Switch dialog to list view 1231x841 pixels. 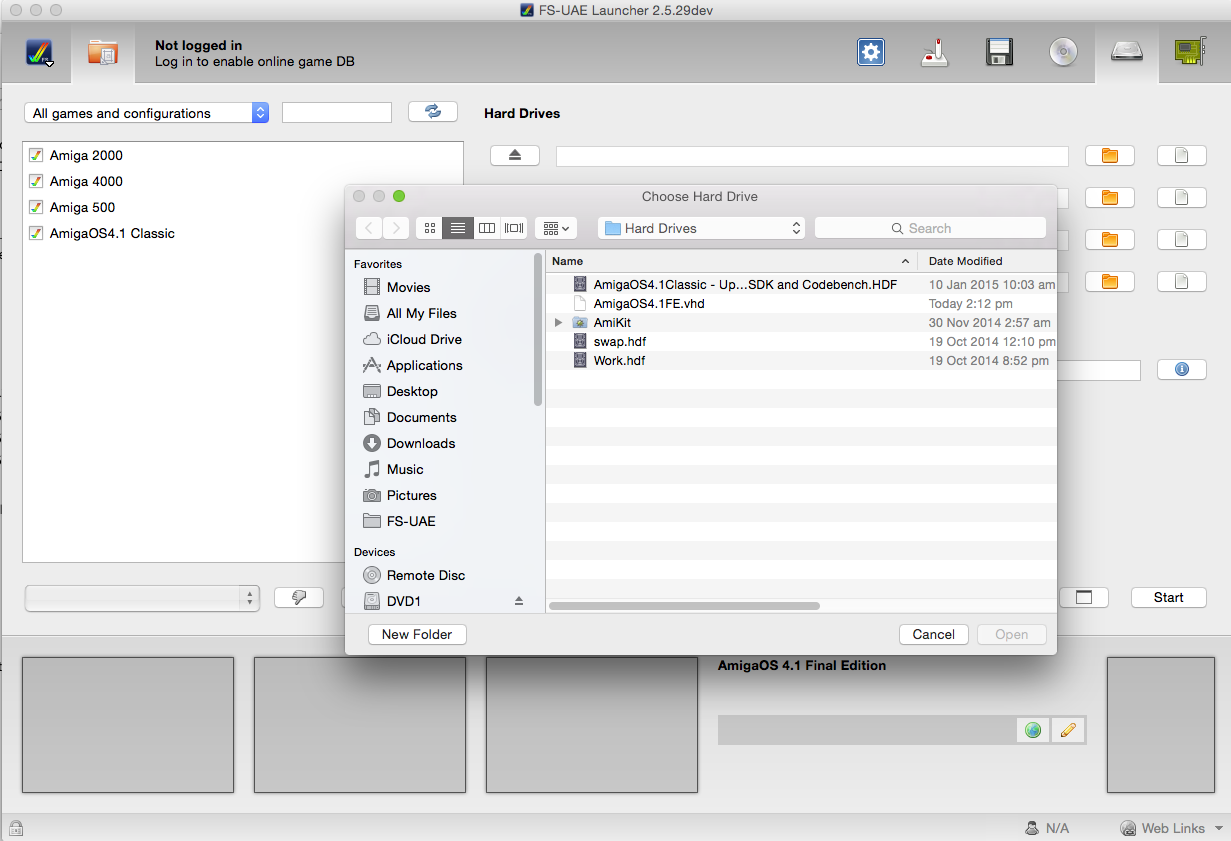pyautogui.click(x=458, y=228)
